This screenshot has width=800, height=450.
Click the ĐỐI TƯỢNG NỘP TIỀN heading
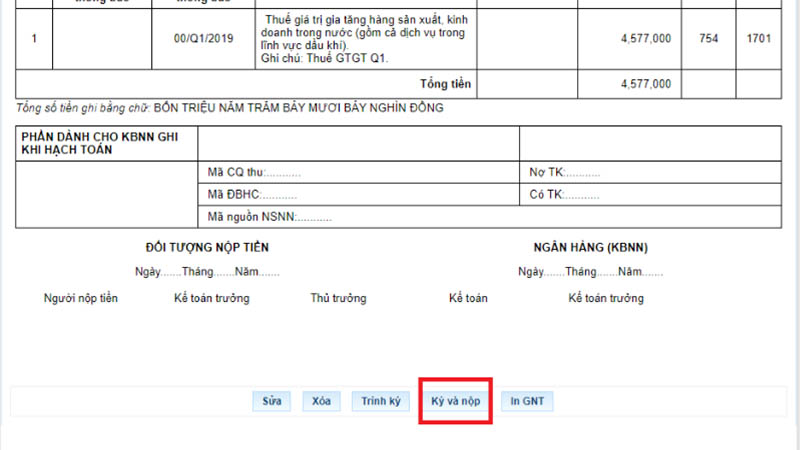point(207,247)
